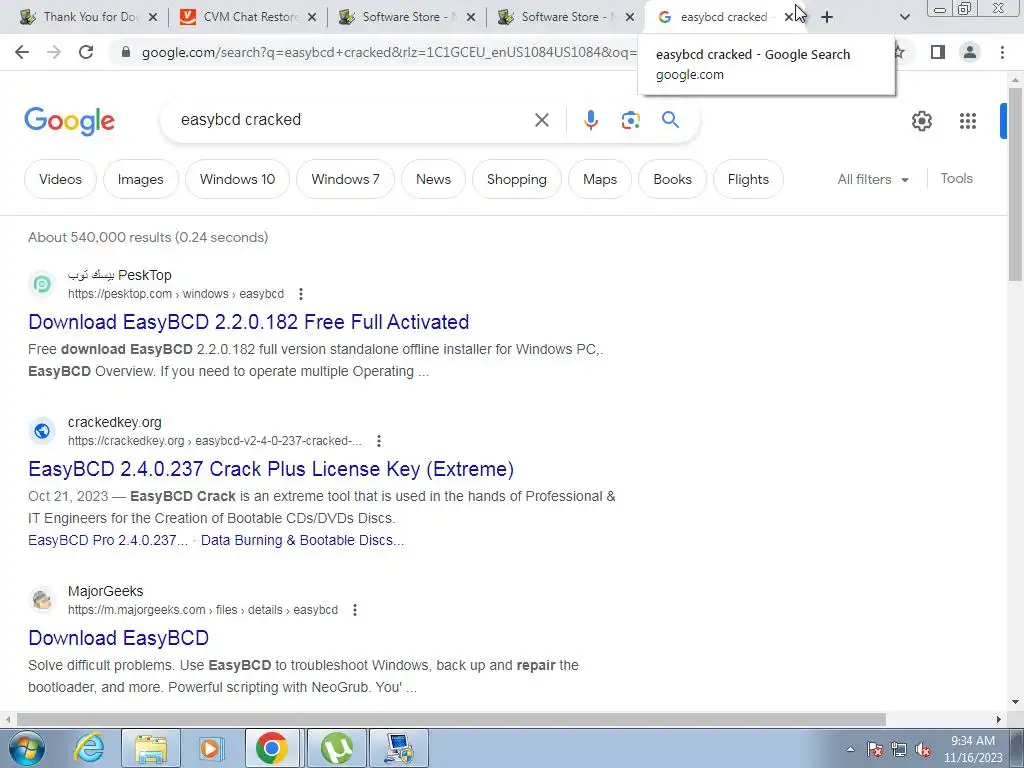Viewport: 1024px width, 768px height.
Task: Search by image with Google Lens
Action: tap(630, 120)
